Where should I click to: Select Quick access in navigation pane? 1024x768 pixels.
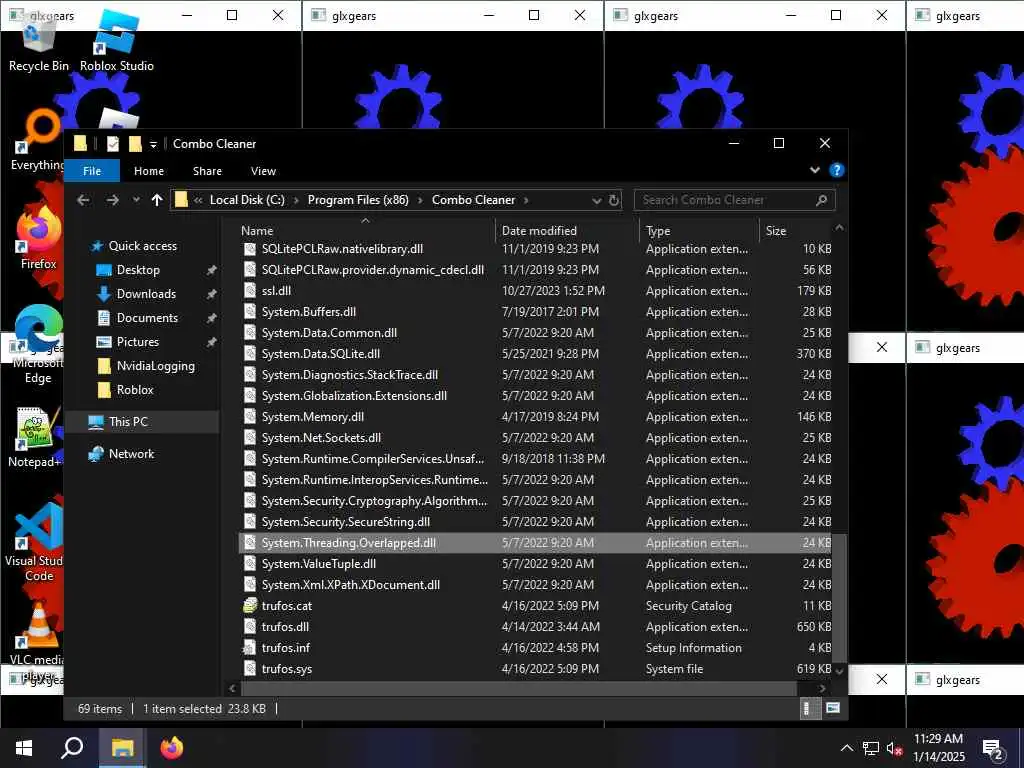click(x=142, y=246)
